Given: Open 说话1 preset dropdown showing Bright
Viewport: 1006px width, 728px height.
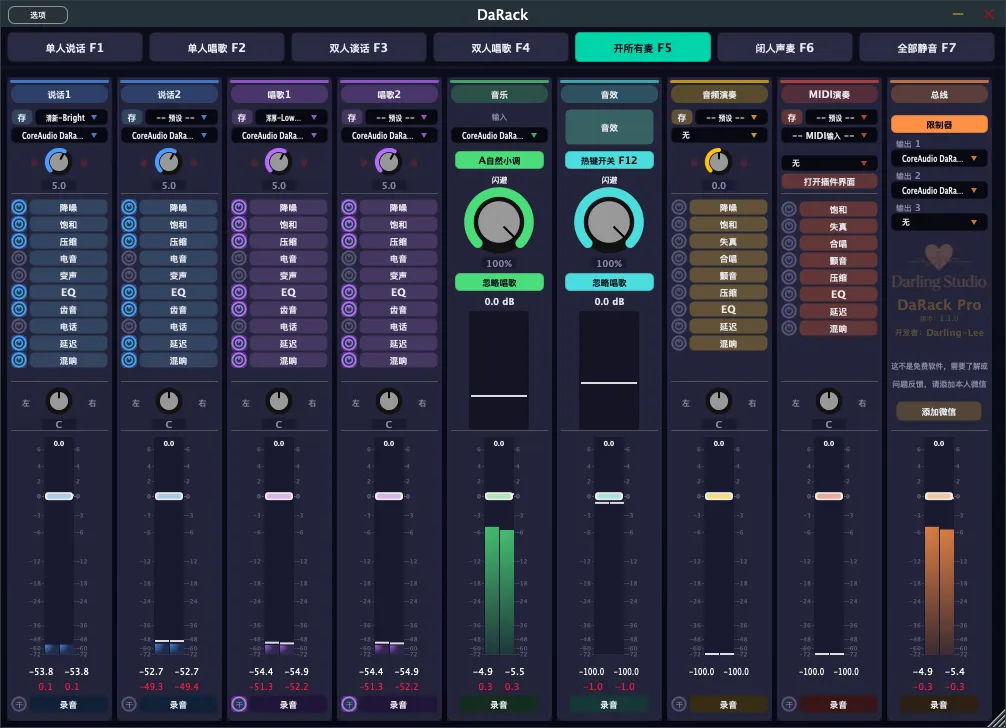Looking at the screenshot, I should (x=71, y=117).
